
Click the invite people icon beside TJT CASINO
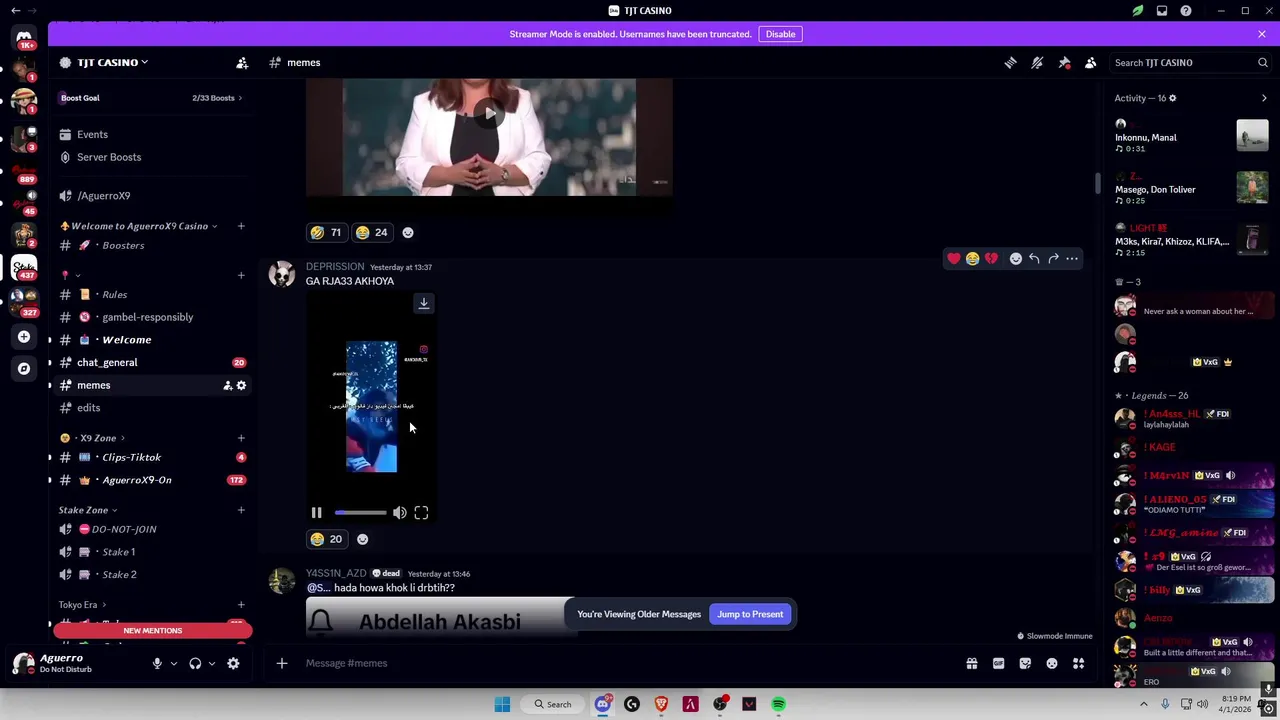[242, 62]
